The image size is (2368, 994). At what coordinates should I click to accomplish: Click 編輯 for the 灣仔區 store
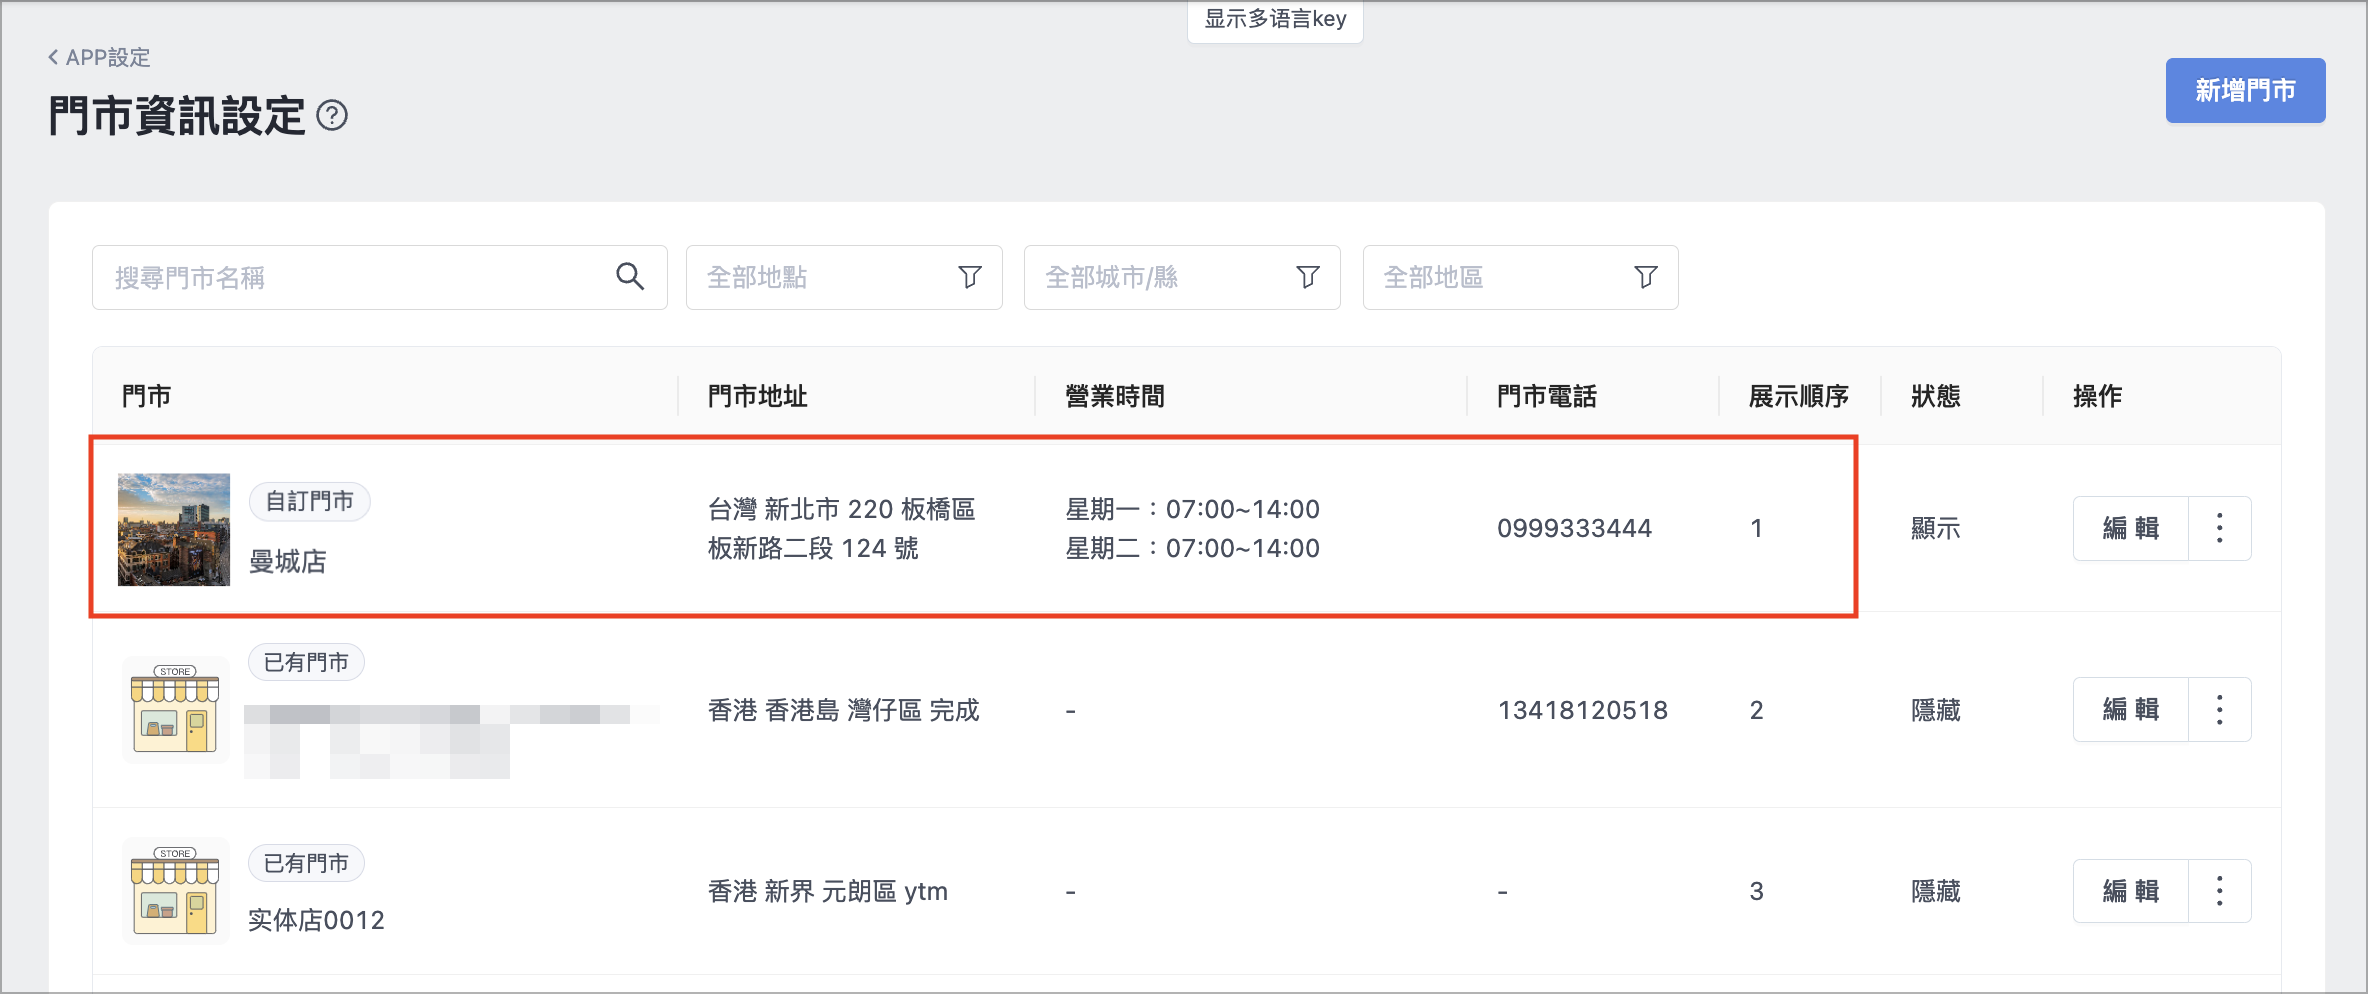2131,710
